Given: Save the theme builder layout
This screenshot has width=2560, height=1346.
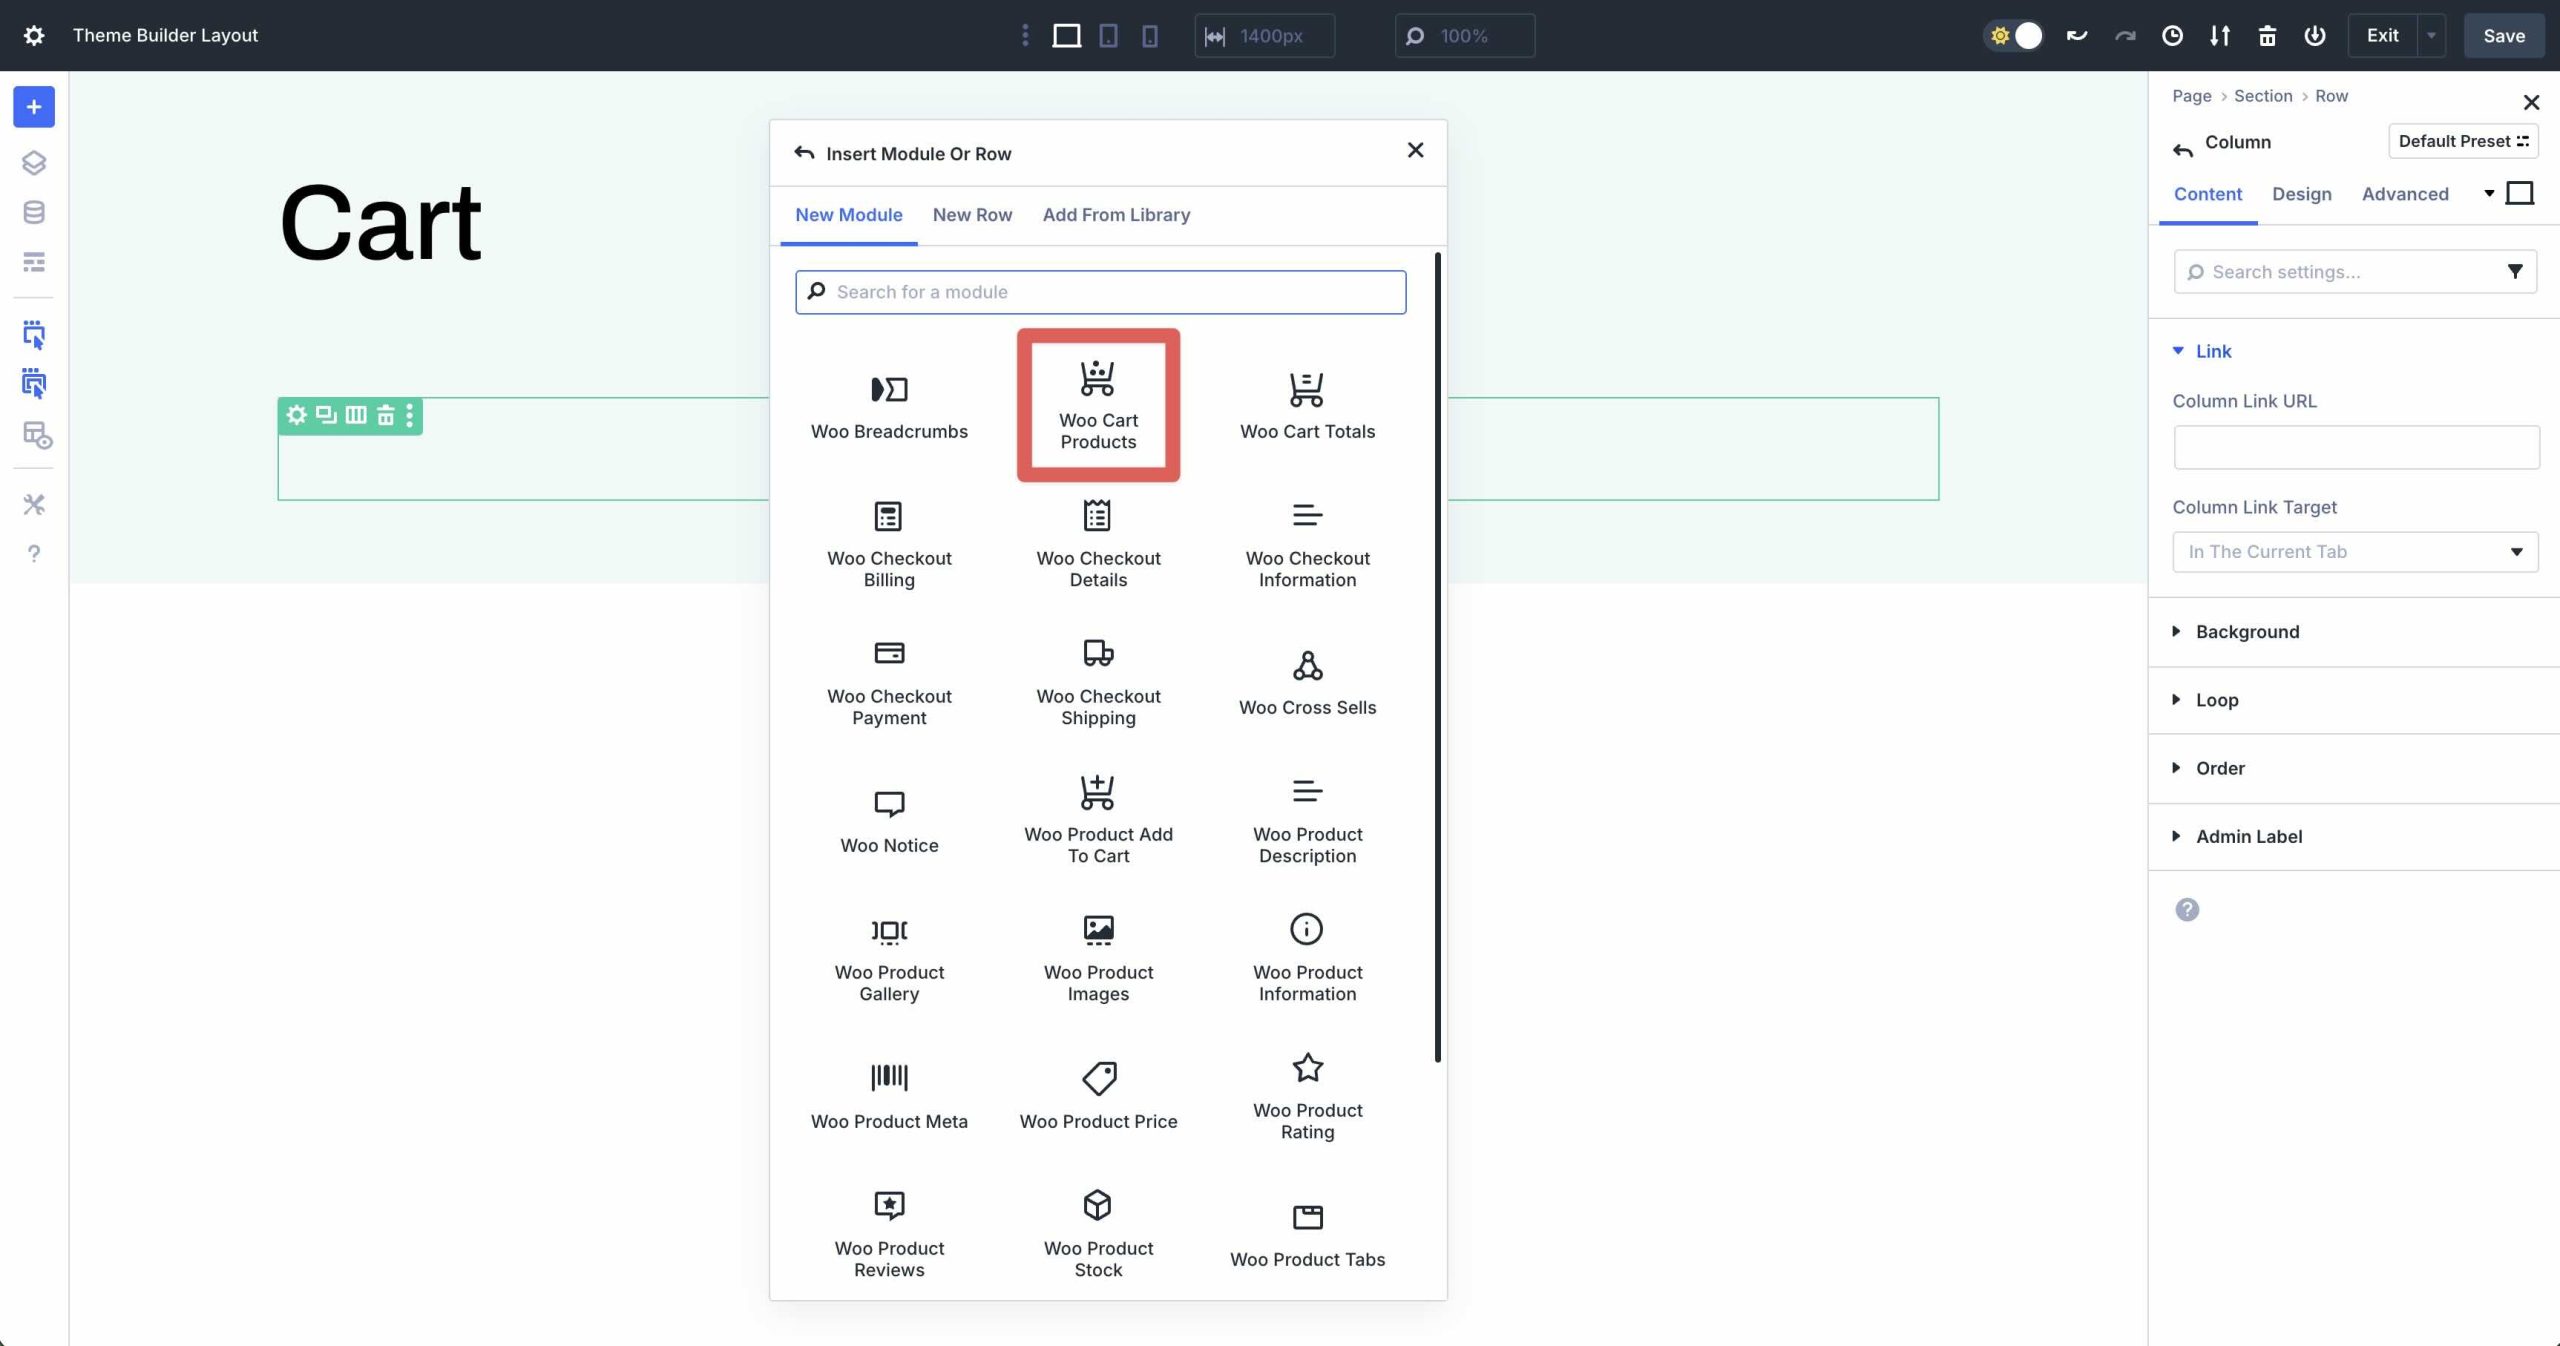Looking at the screenshot, I should coord(2503,35).
